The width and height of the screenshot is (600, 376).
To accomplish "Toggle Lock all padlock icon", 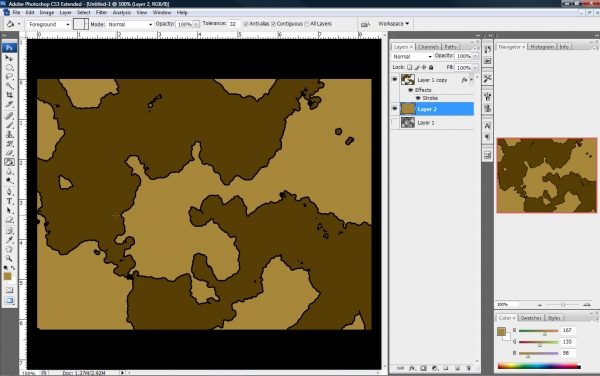I will pyautogui.click(x=431, y=67).
